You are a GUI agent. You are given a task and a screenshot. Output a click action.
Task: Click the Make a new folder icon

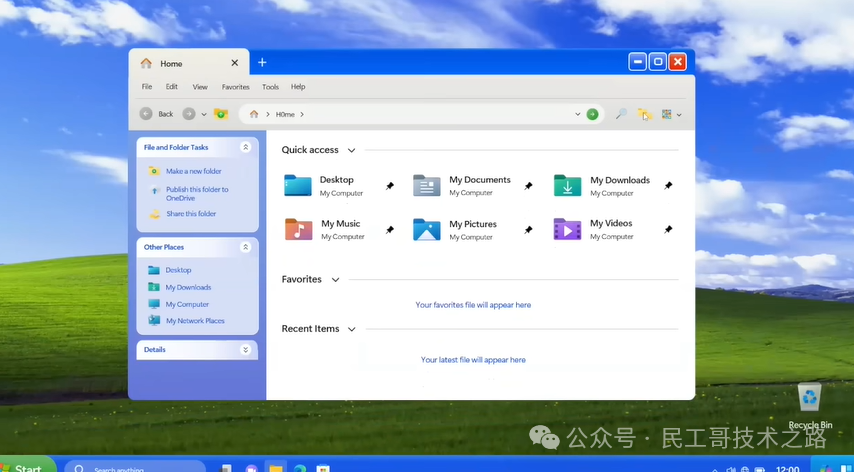click(x=154, y=171)
